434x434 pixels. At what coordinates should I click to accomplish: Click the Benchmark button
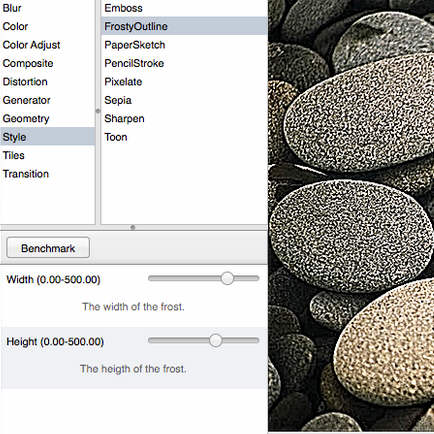48,248
